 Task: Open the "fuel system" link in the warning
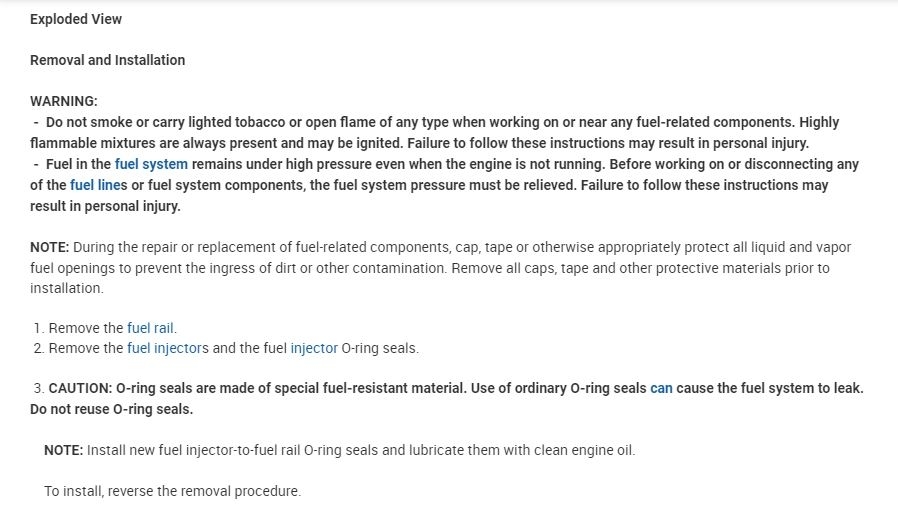[x=151, y=164]
